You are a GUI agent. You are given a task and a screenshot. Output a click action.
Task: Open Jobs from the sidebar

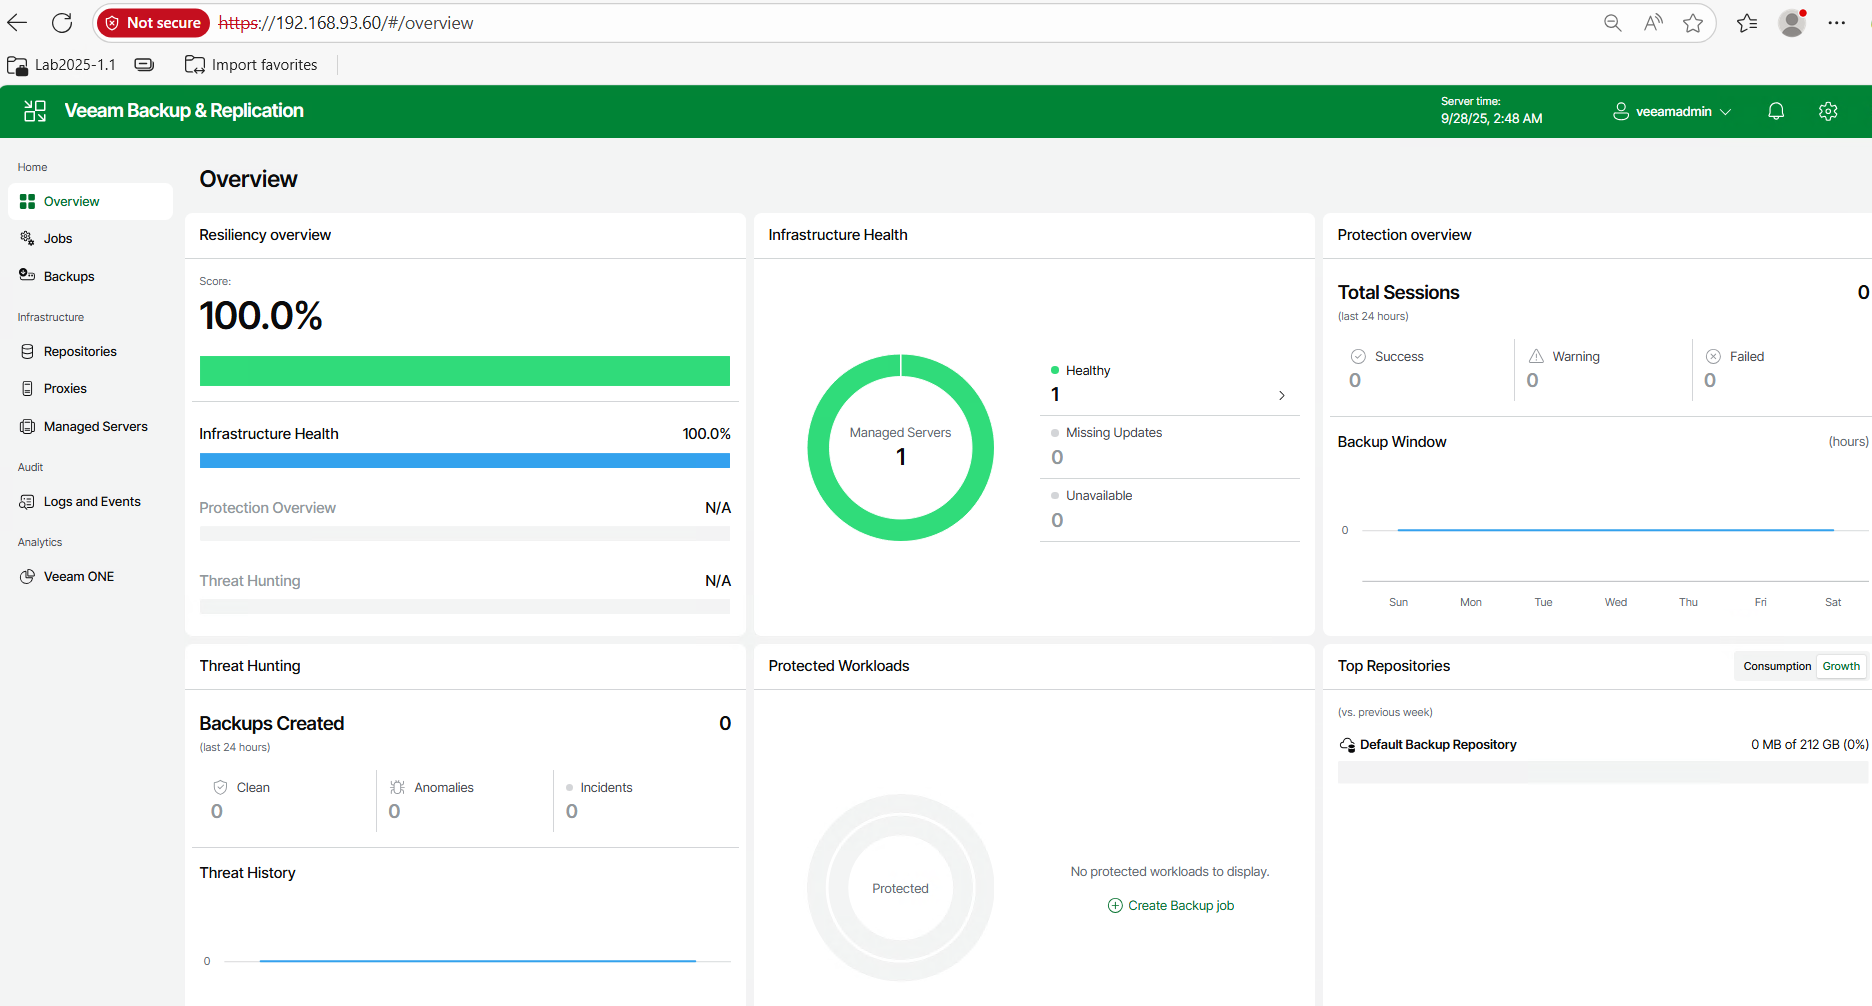58,239
